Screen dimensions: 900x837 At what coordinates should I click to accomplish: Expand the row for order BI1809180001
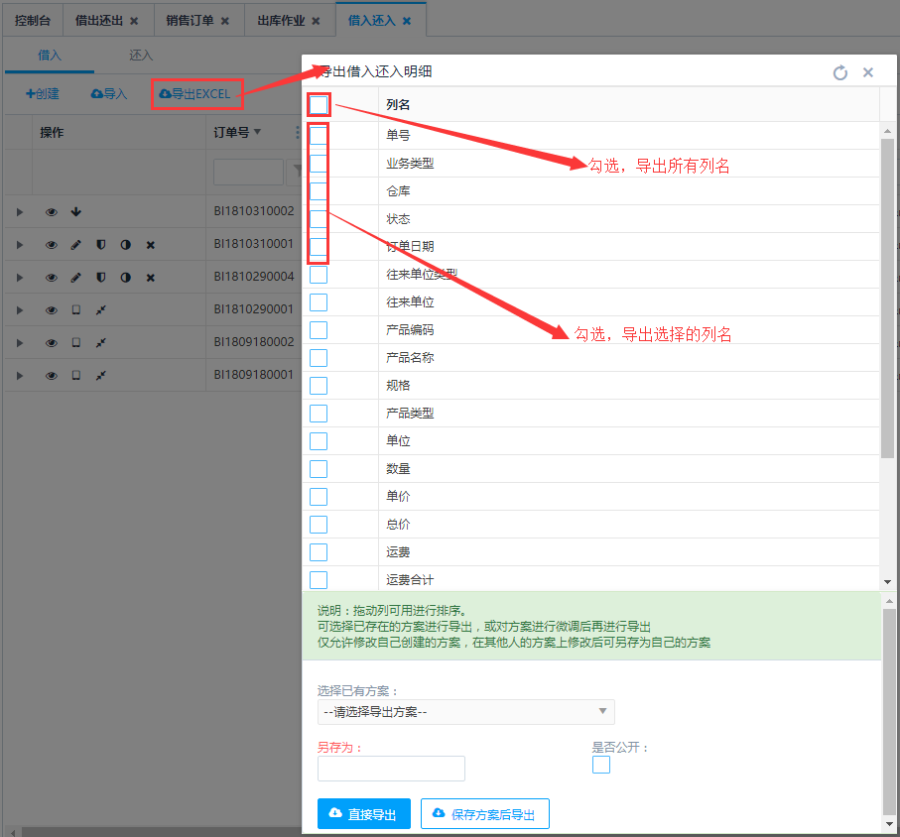[x=18, y=376]
